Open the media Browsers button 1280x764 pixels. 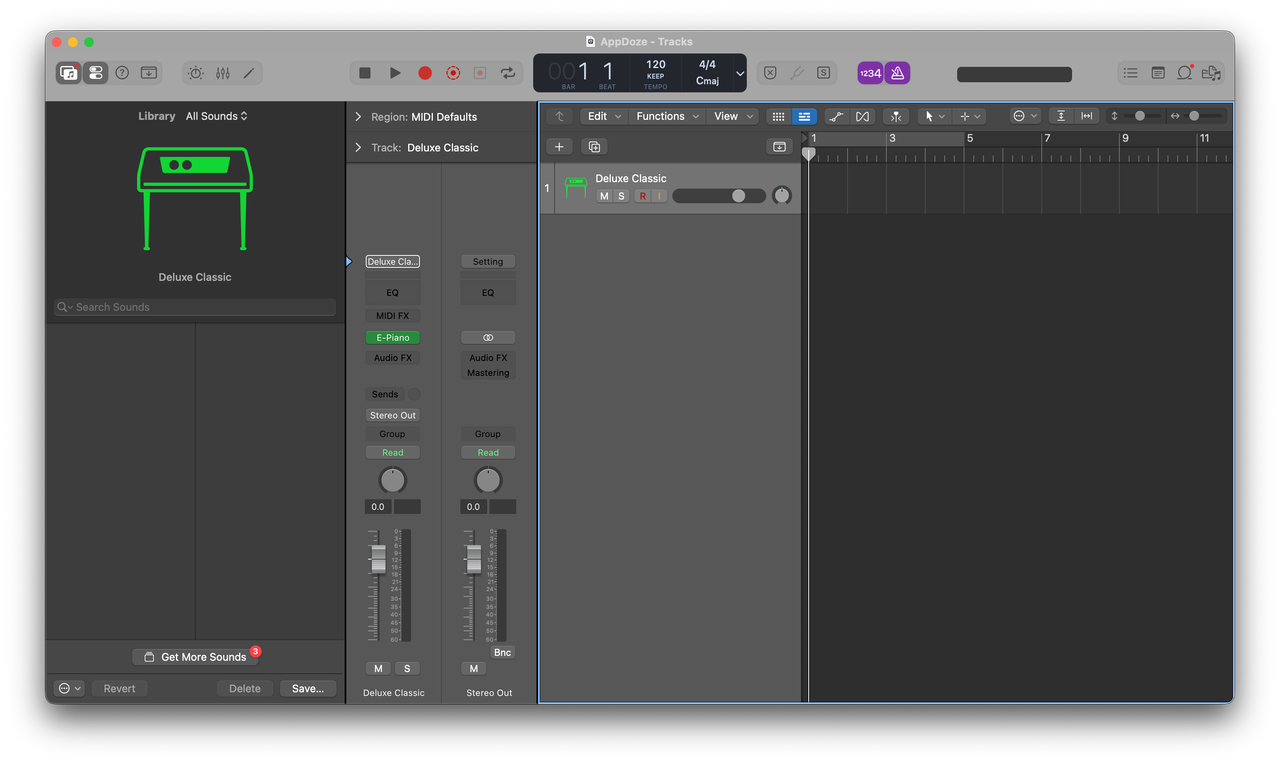click(1211, 73)
